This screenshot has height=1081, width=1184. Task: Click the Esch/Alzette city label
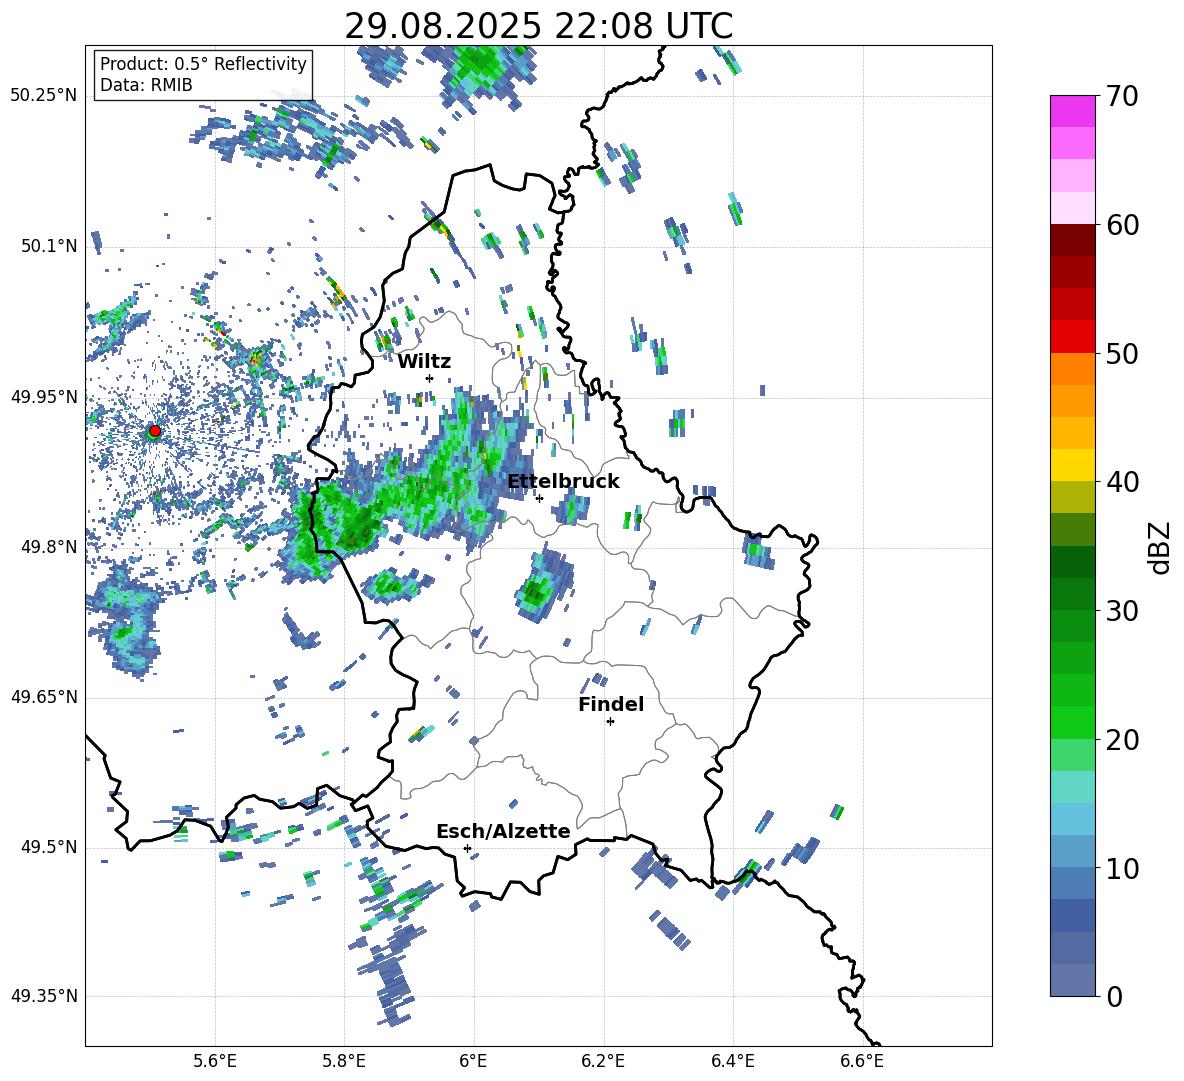[503, 831]
